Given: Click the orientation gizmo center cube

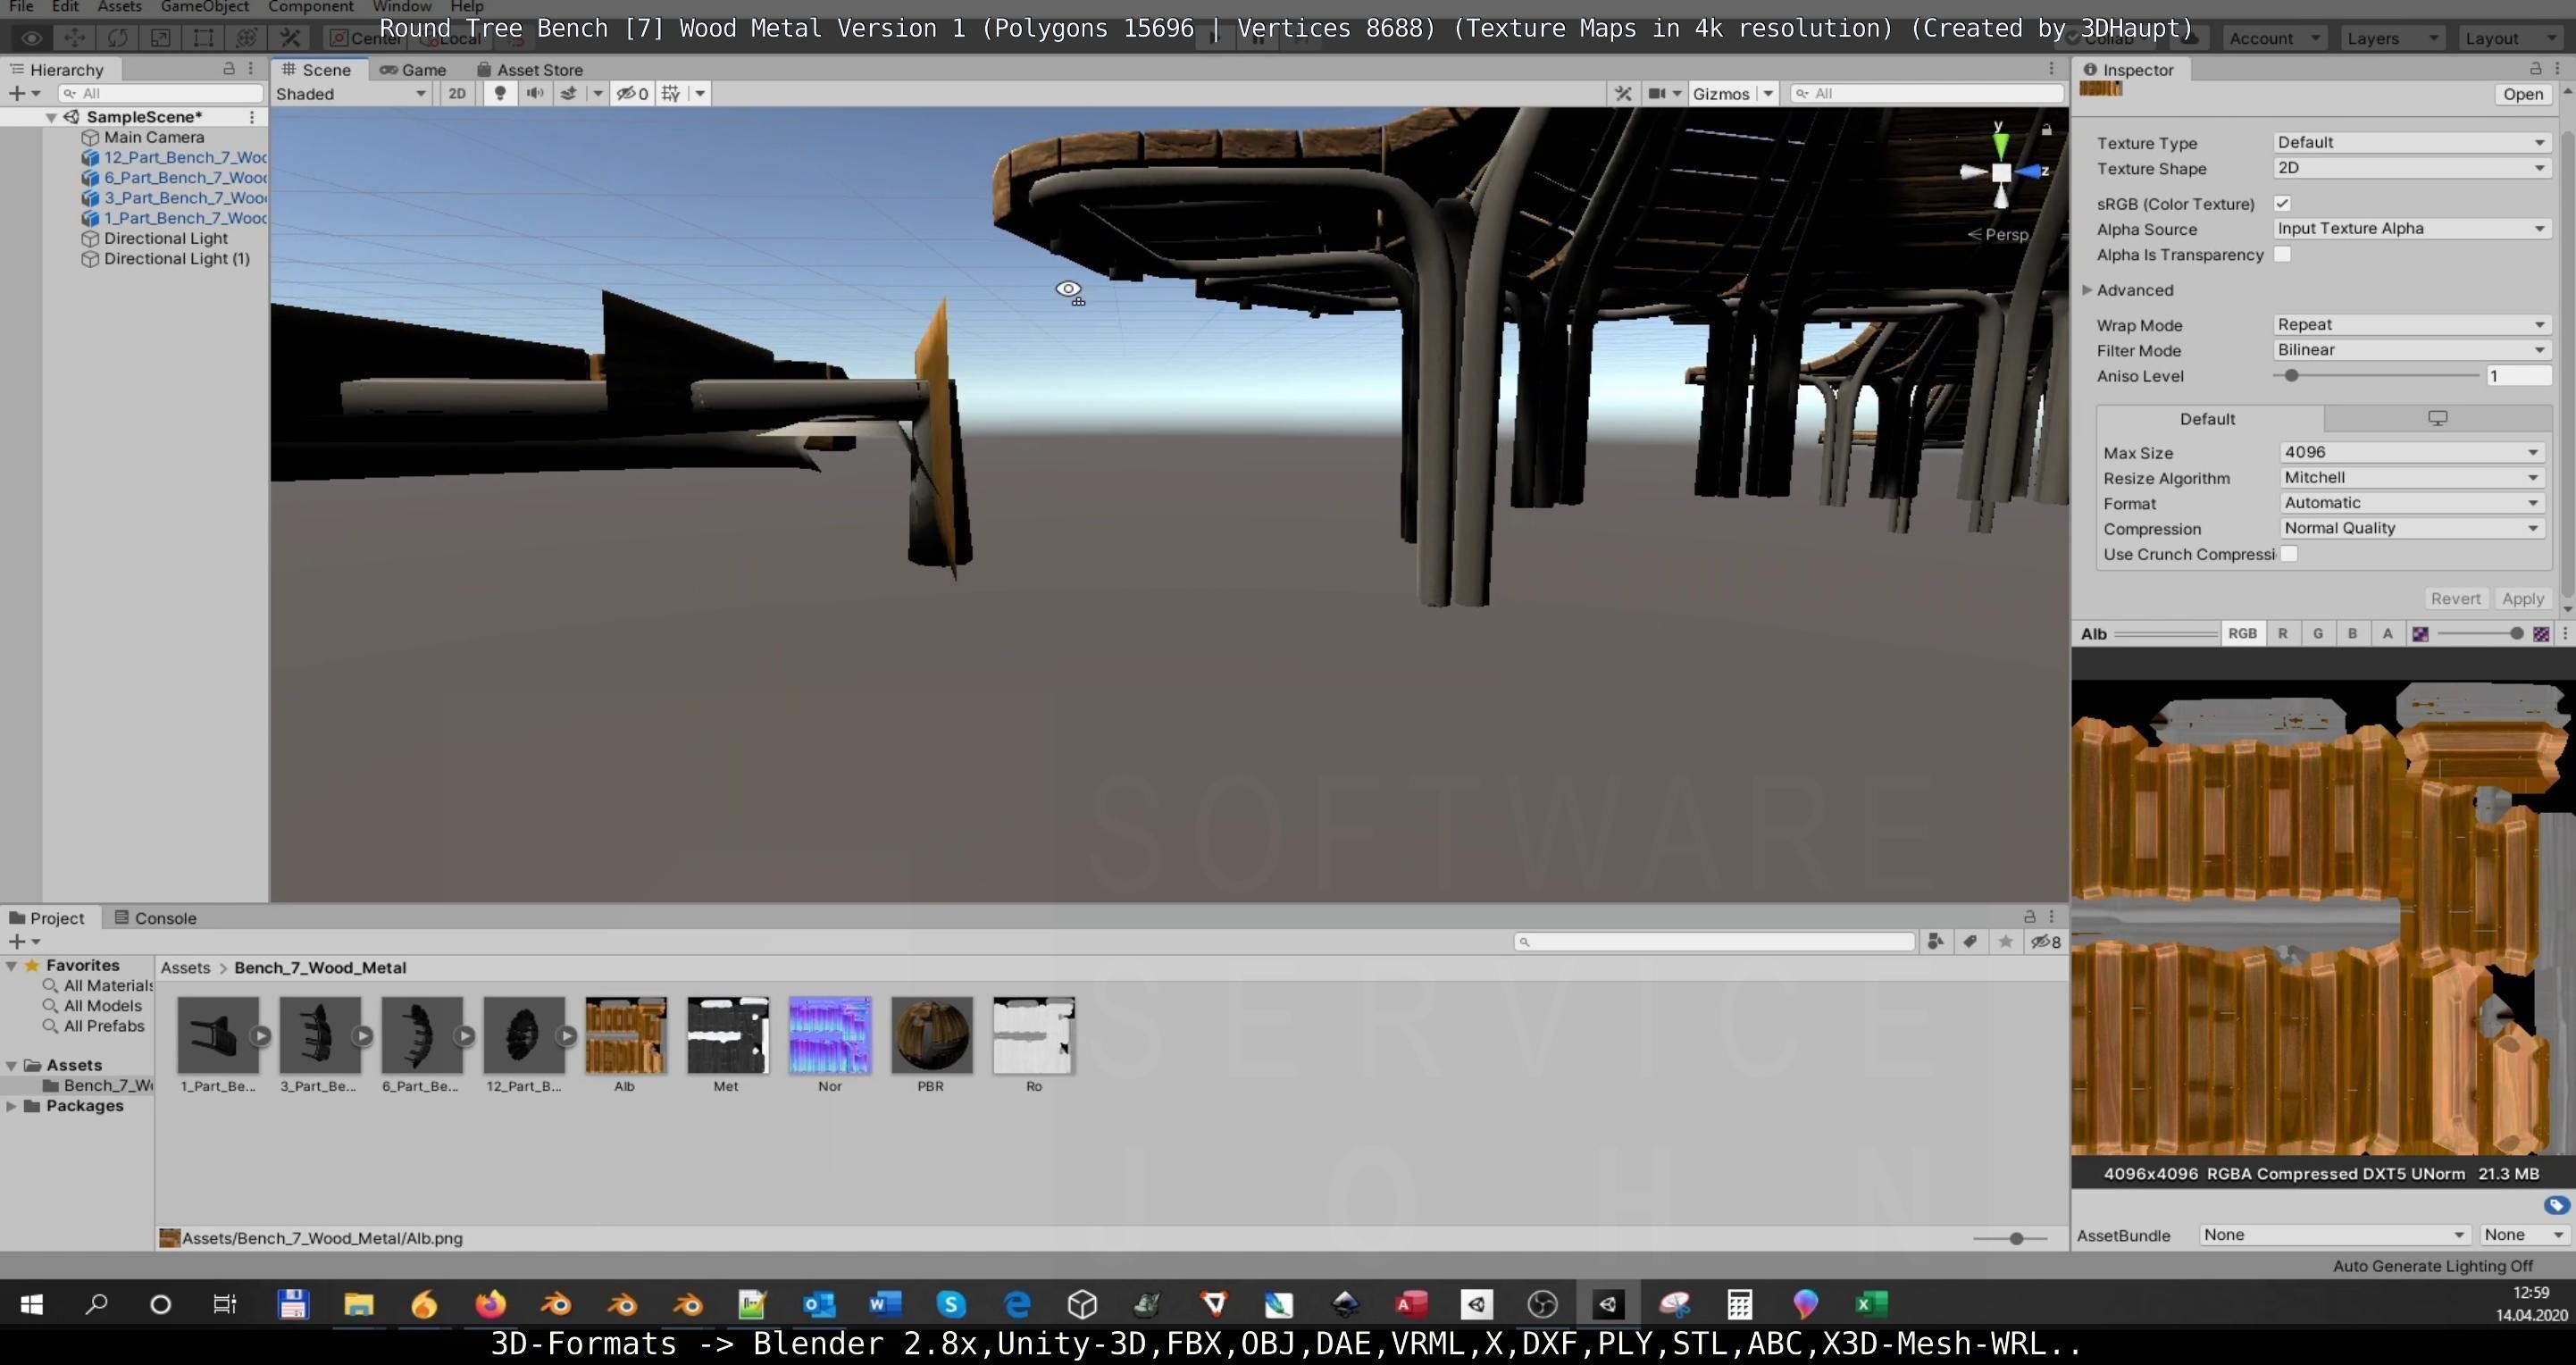Looking at the screenshot, I should coord(2001,172).
